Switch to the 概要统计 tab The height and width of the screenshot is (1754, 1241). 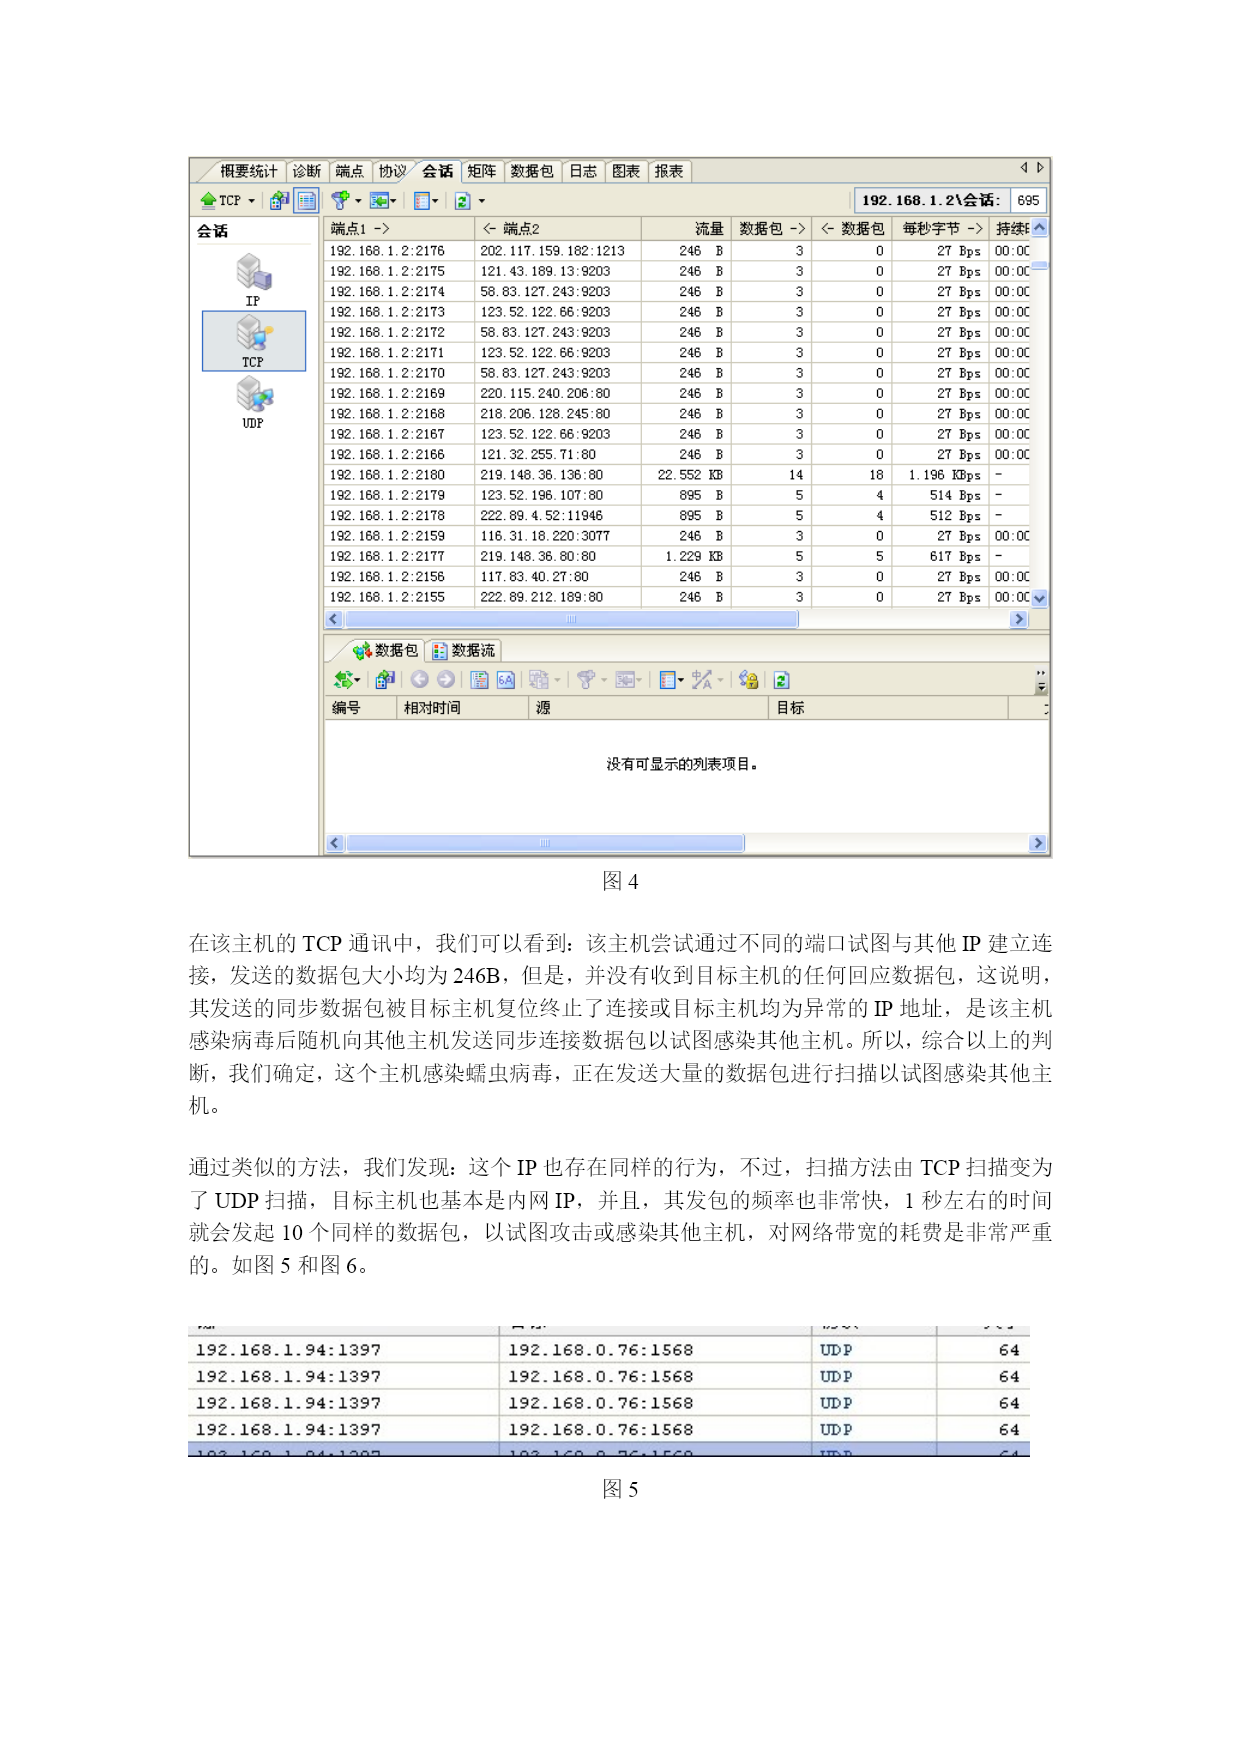coord(248,172)
